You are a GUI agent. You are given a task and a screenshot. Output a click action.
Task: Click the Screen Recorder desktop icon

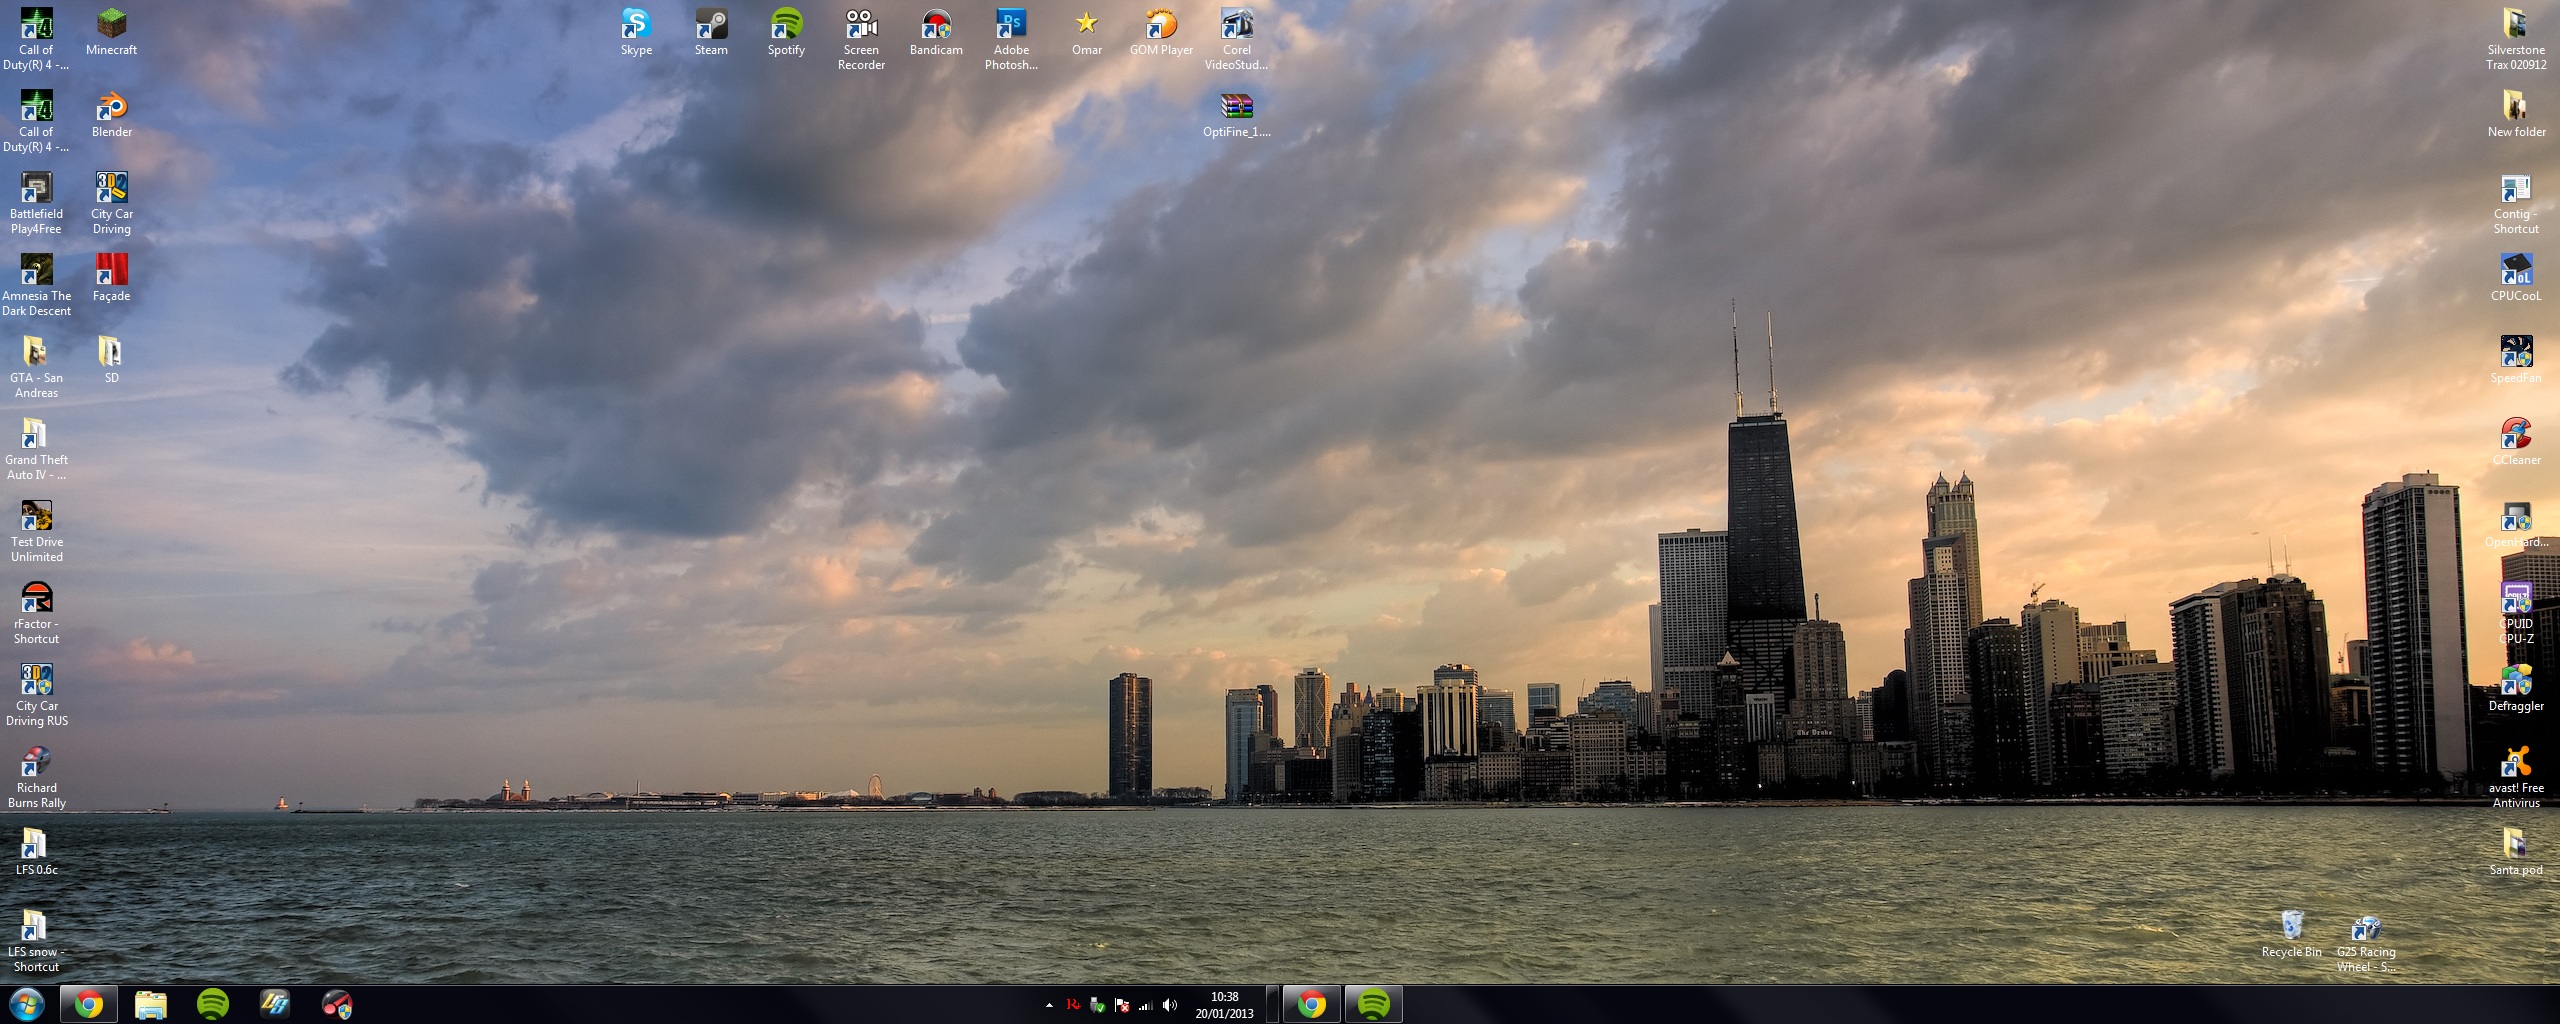click(861, 39)
